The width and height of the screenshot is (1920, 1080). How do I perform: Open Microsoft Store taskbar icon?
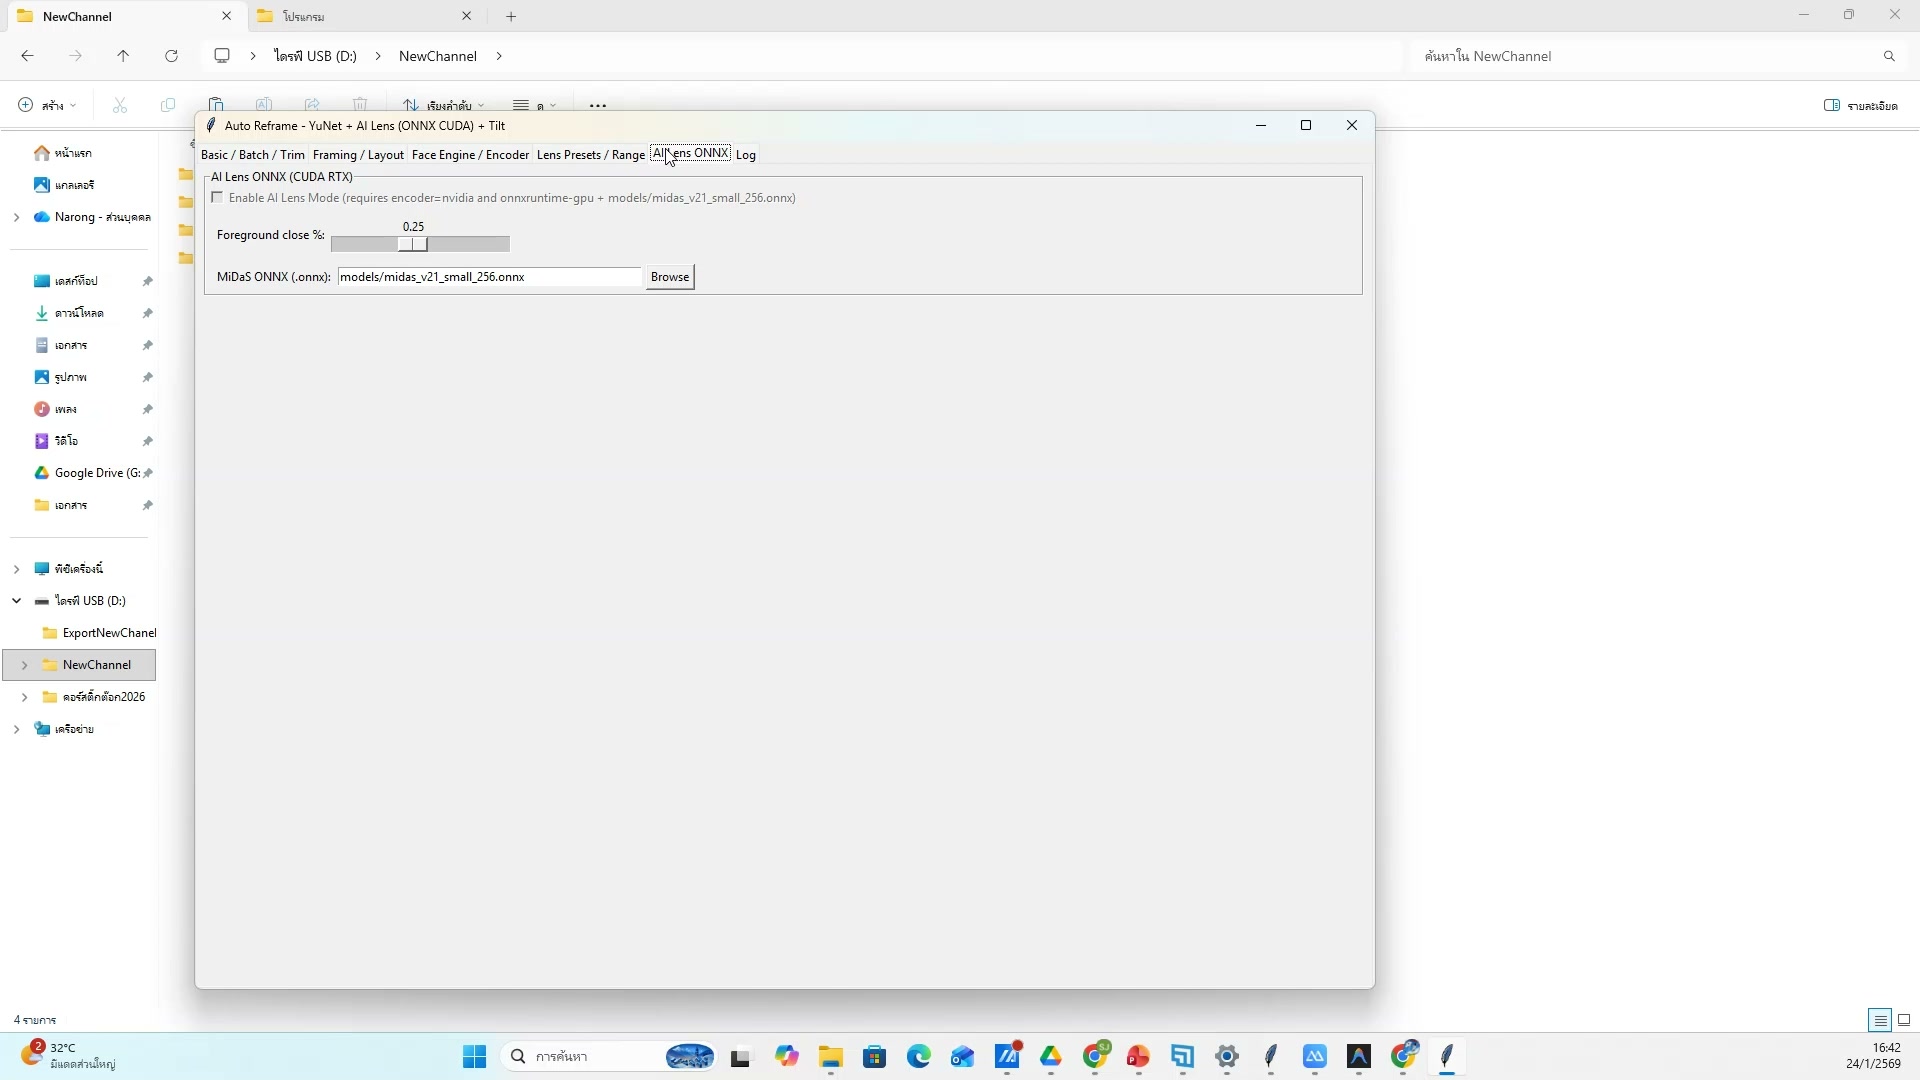click(x=874, y=1056)
